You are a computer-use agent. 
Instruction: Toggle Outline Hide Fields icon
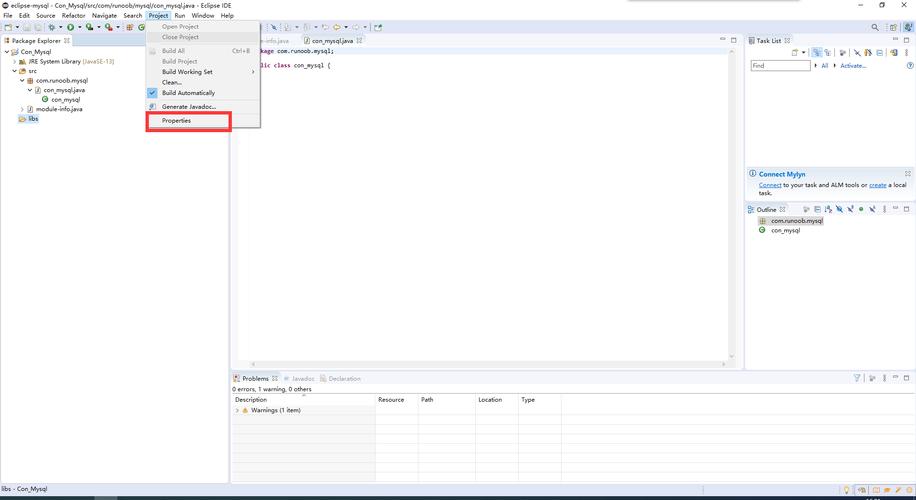click(839, 209)
